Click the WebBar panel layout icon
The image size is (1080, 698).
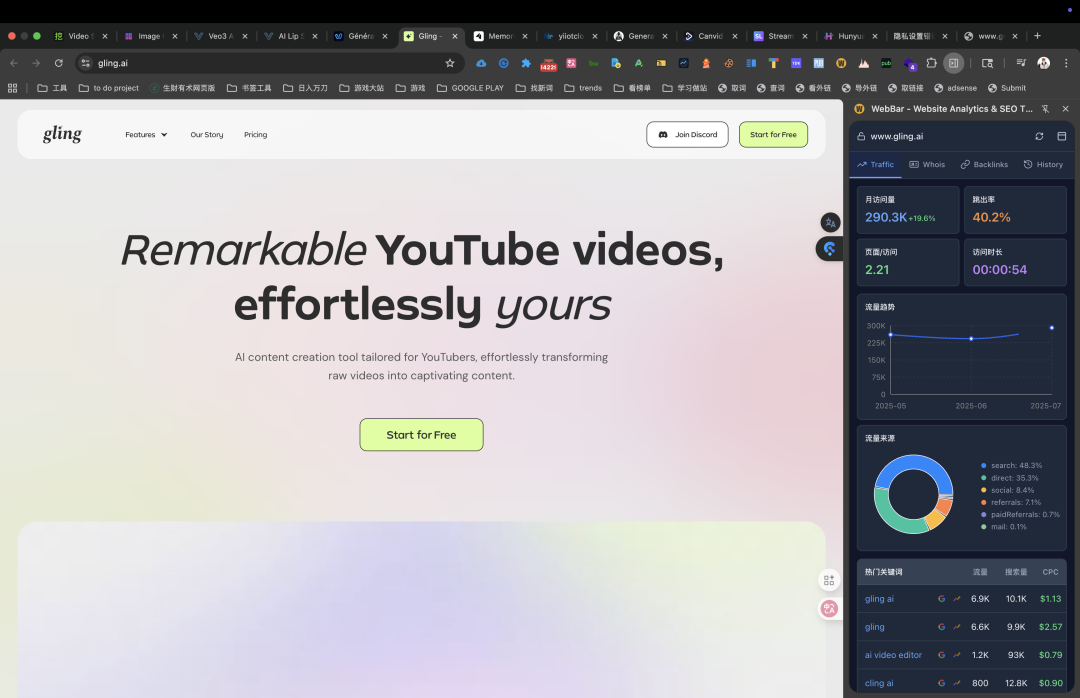[1061, 136]
